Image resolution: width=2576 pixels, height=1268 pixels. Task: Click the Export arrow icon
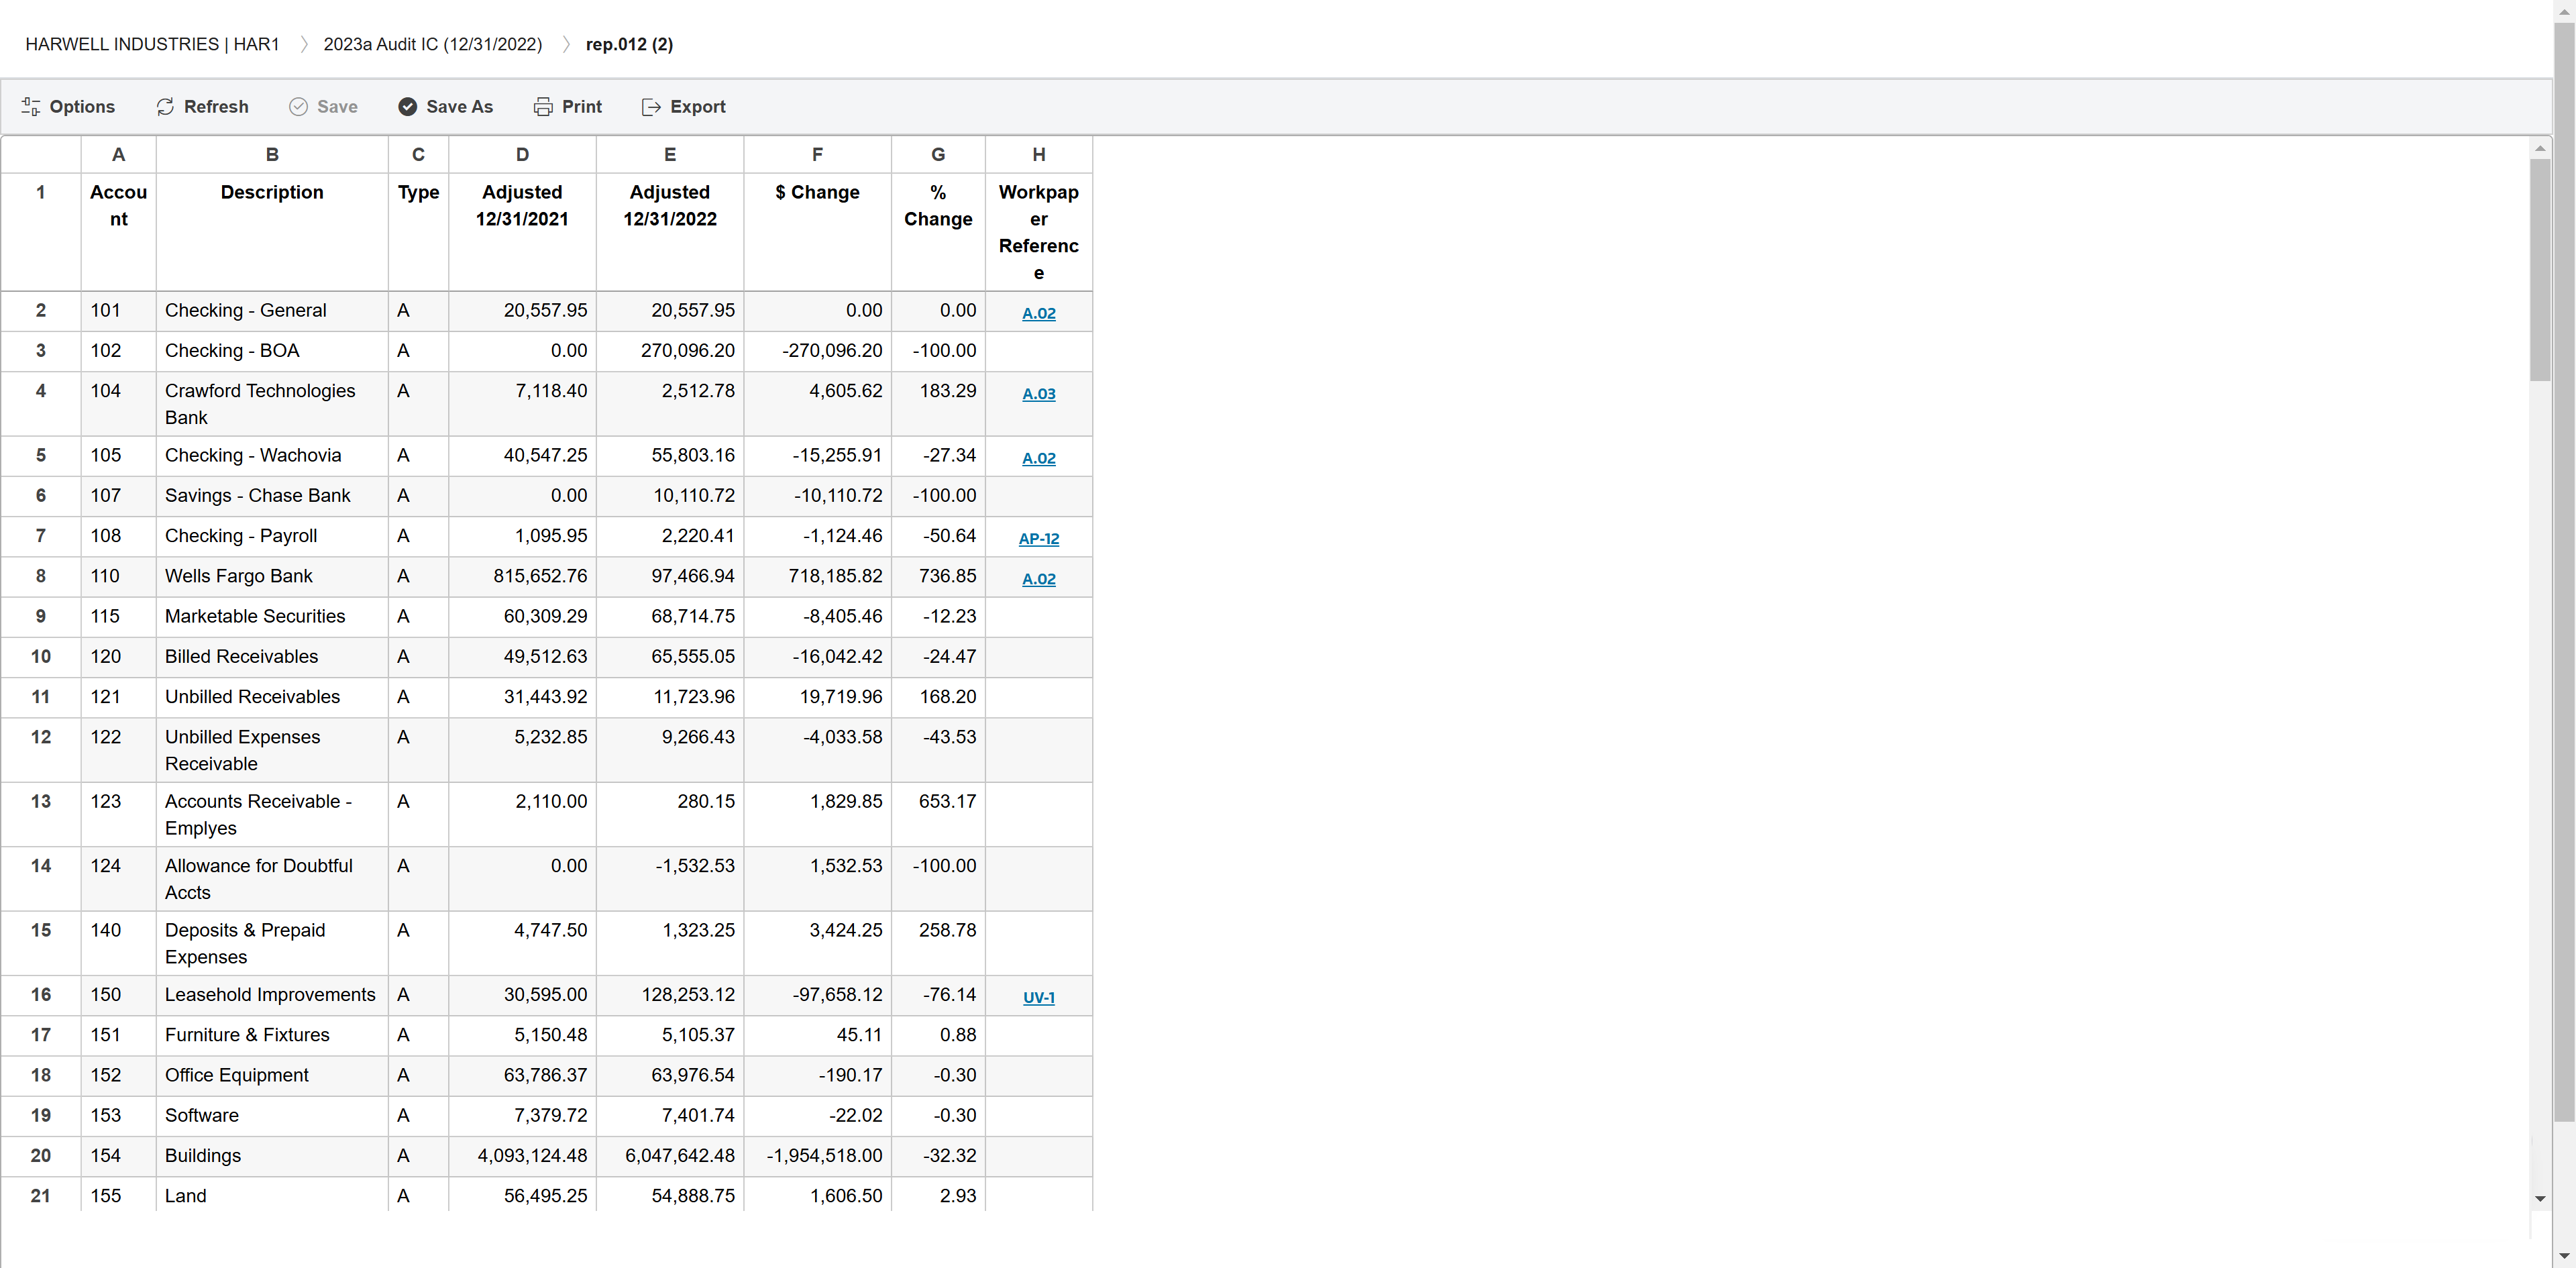pos(651,106)
